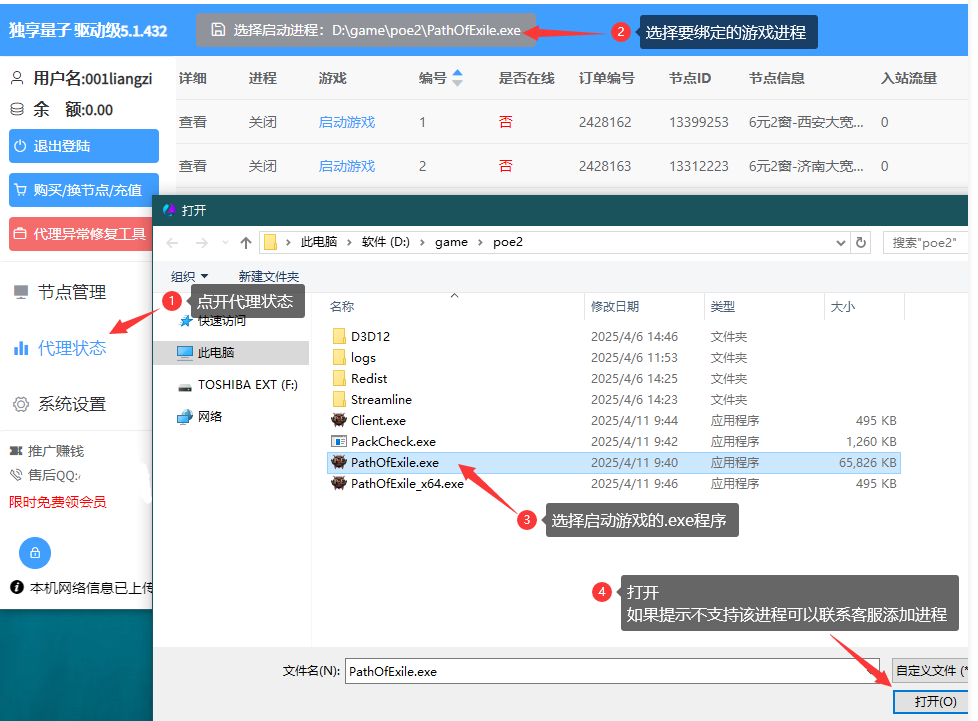Click the forward arrow in file dialog
Image resolution: width=978 pixels, height=721 pixels.
201,243
